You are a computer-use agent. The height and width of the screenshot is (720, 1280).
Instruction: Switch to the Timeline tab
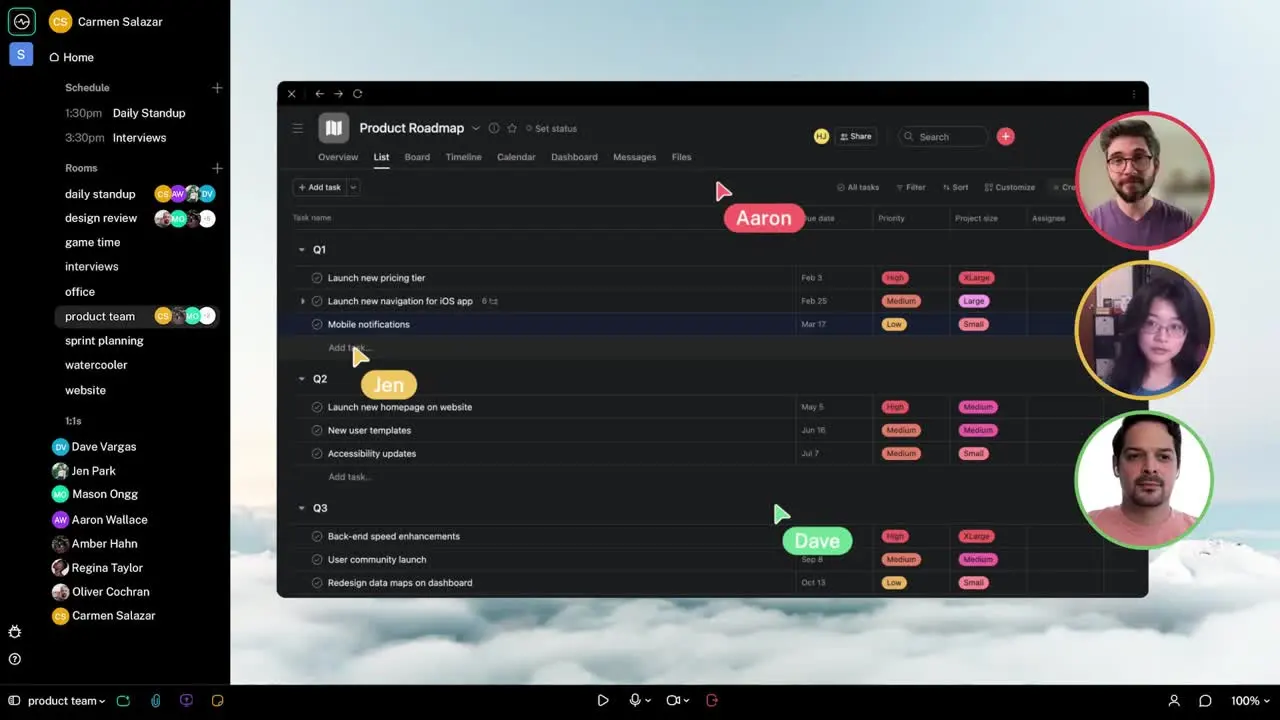point(463,157)
